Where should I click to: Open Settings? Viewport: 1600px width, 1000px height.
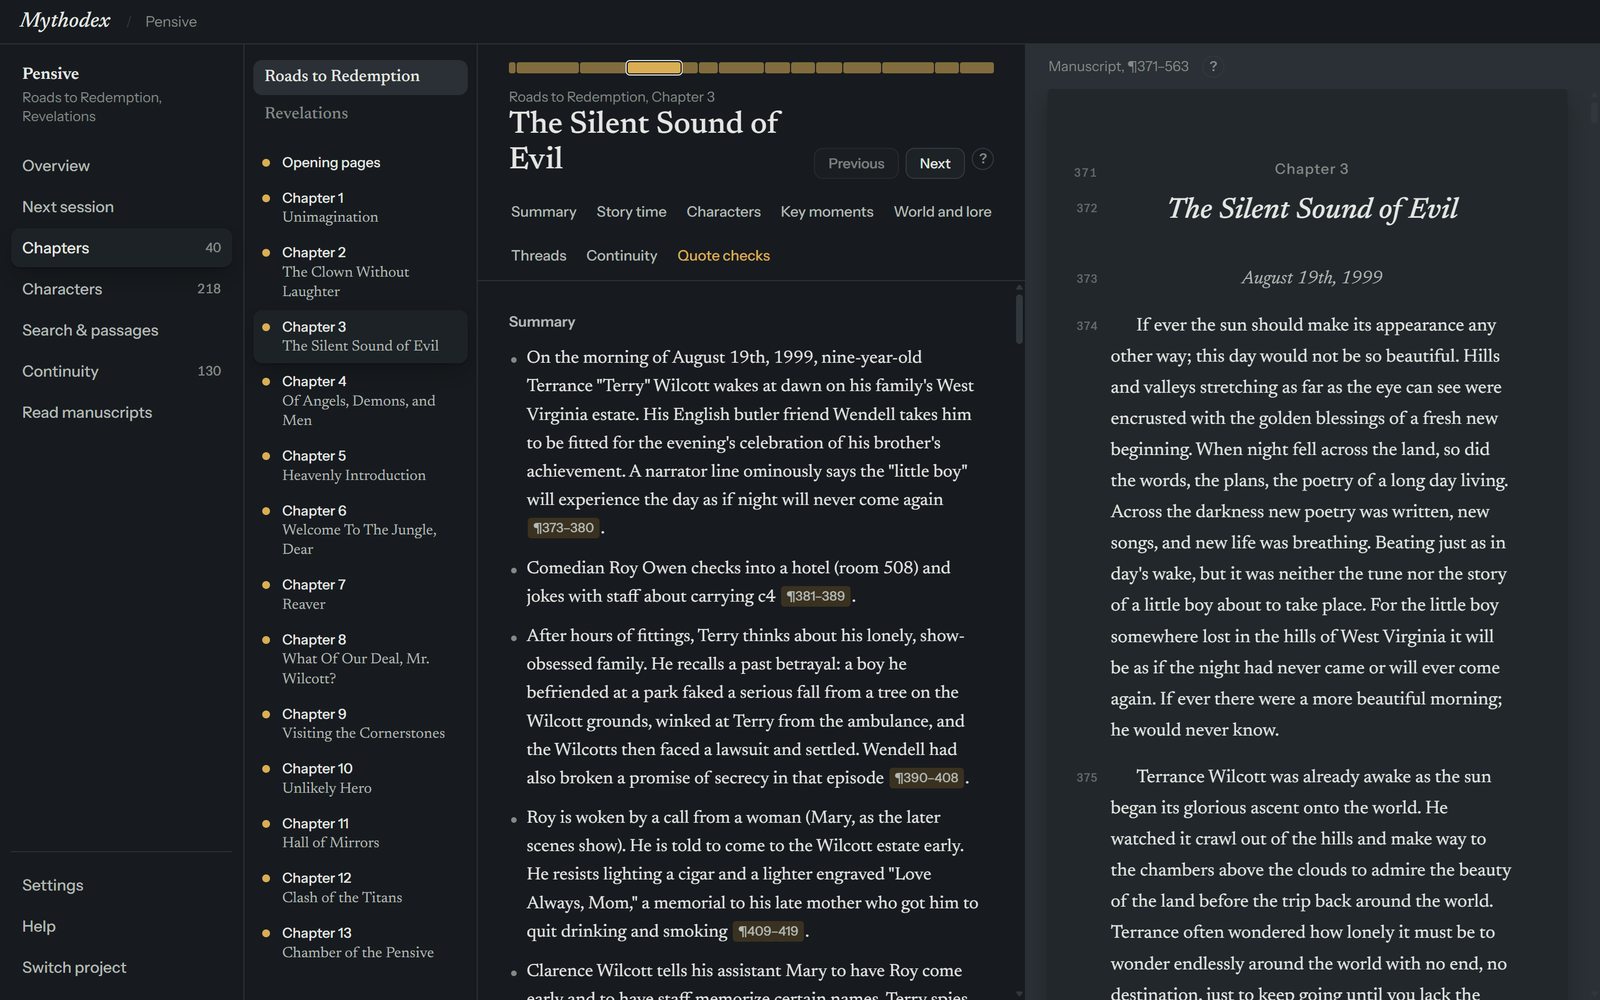pyautogui.click(x=121, y=885)
